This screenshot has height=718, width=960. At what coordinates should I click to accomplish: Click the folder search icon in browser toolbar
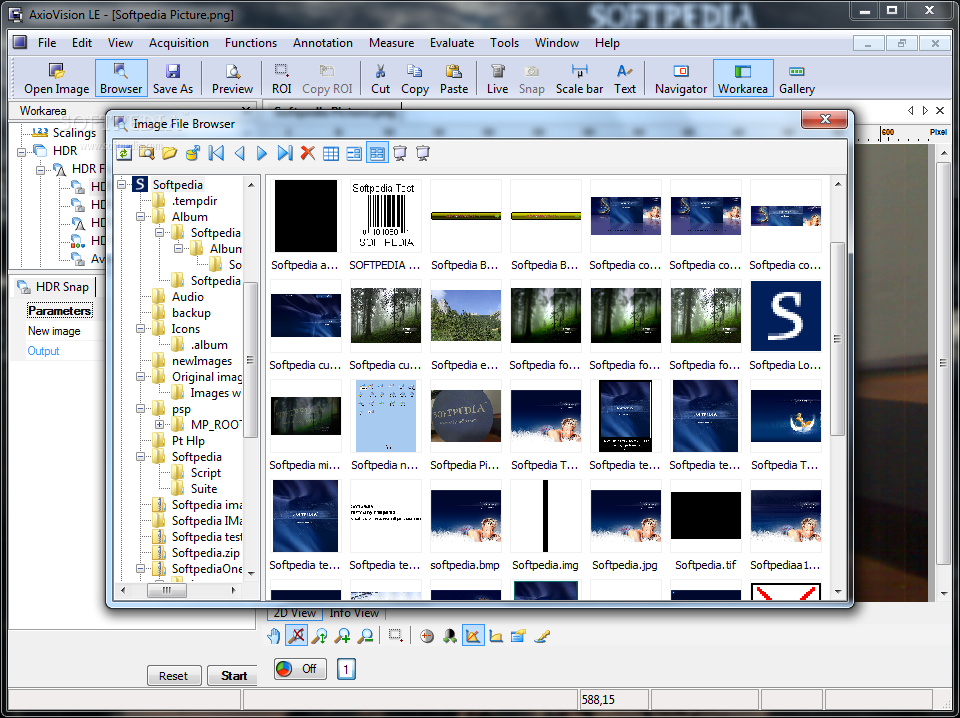pos(146,153)
